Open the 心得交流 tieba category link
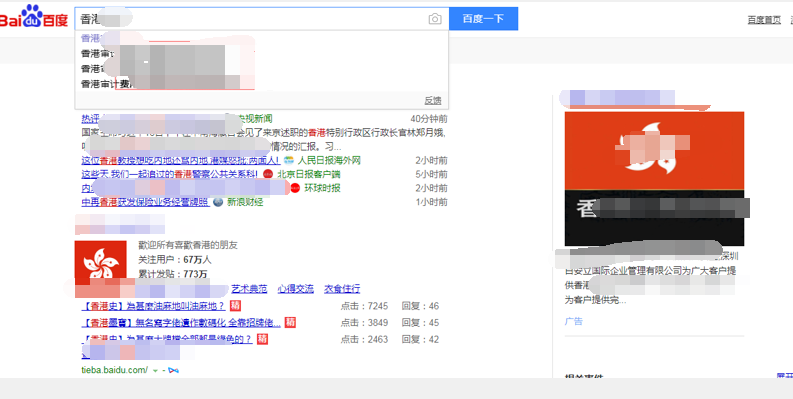This screenshot has width=793, height=399. coord(295,289)
